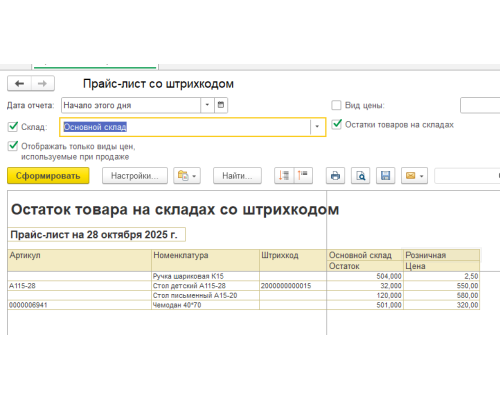This screenshot has width=500, height=400.
Task: Select cell Стол детский А115-28
Action: tap(205, 286)
